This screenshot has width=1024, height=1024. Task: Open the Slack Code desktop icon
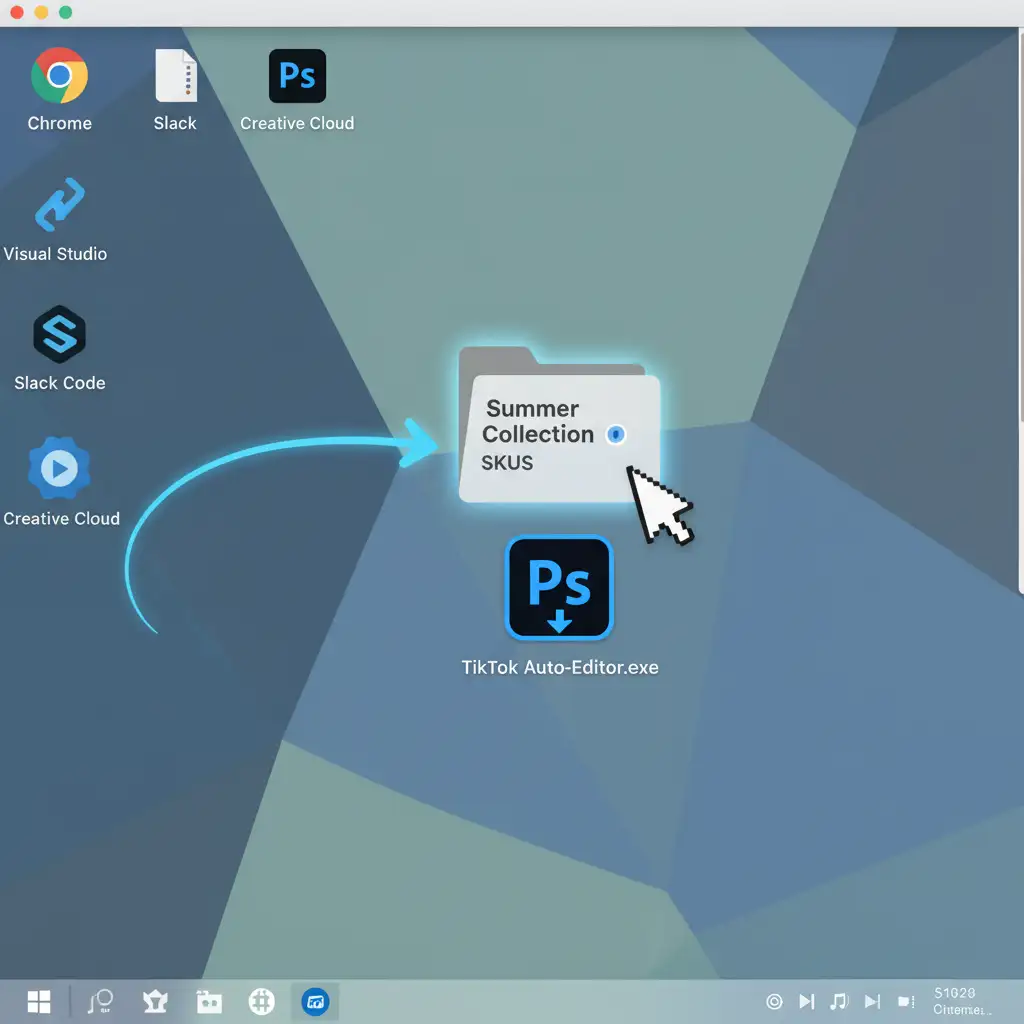[59, 334]
